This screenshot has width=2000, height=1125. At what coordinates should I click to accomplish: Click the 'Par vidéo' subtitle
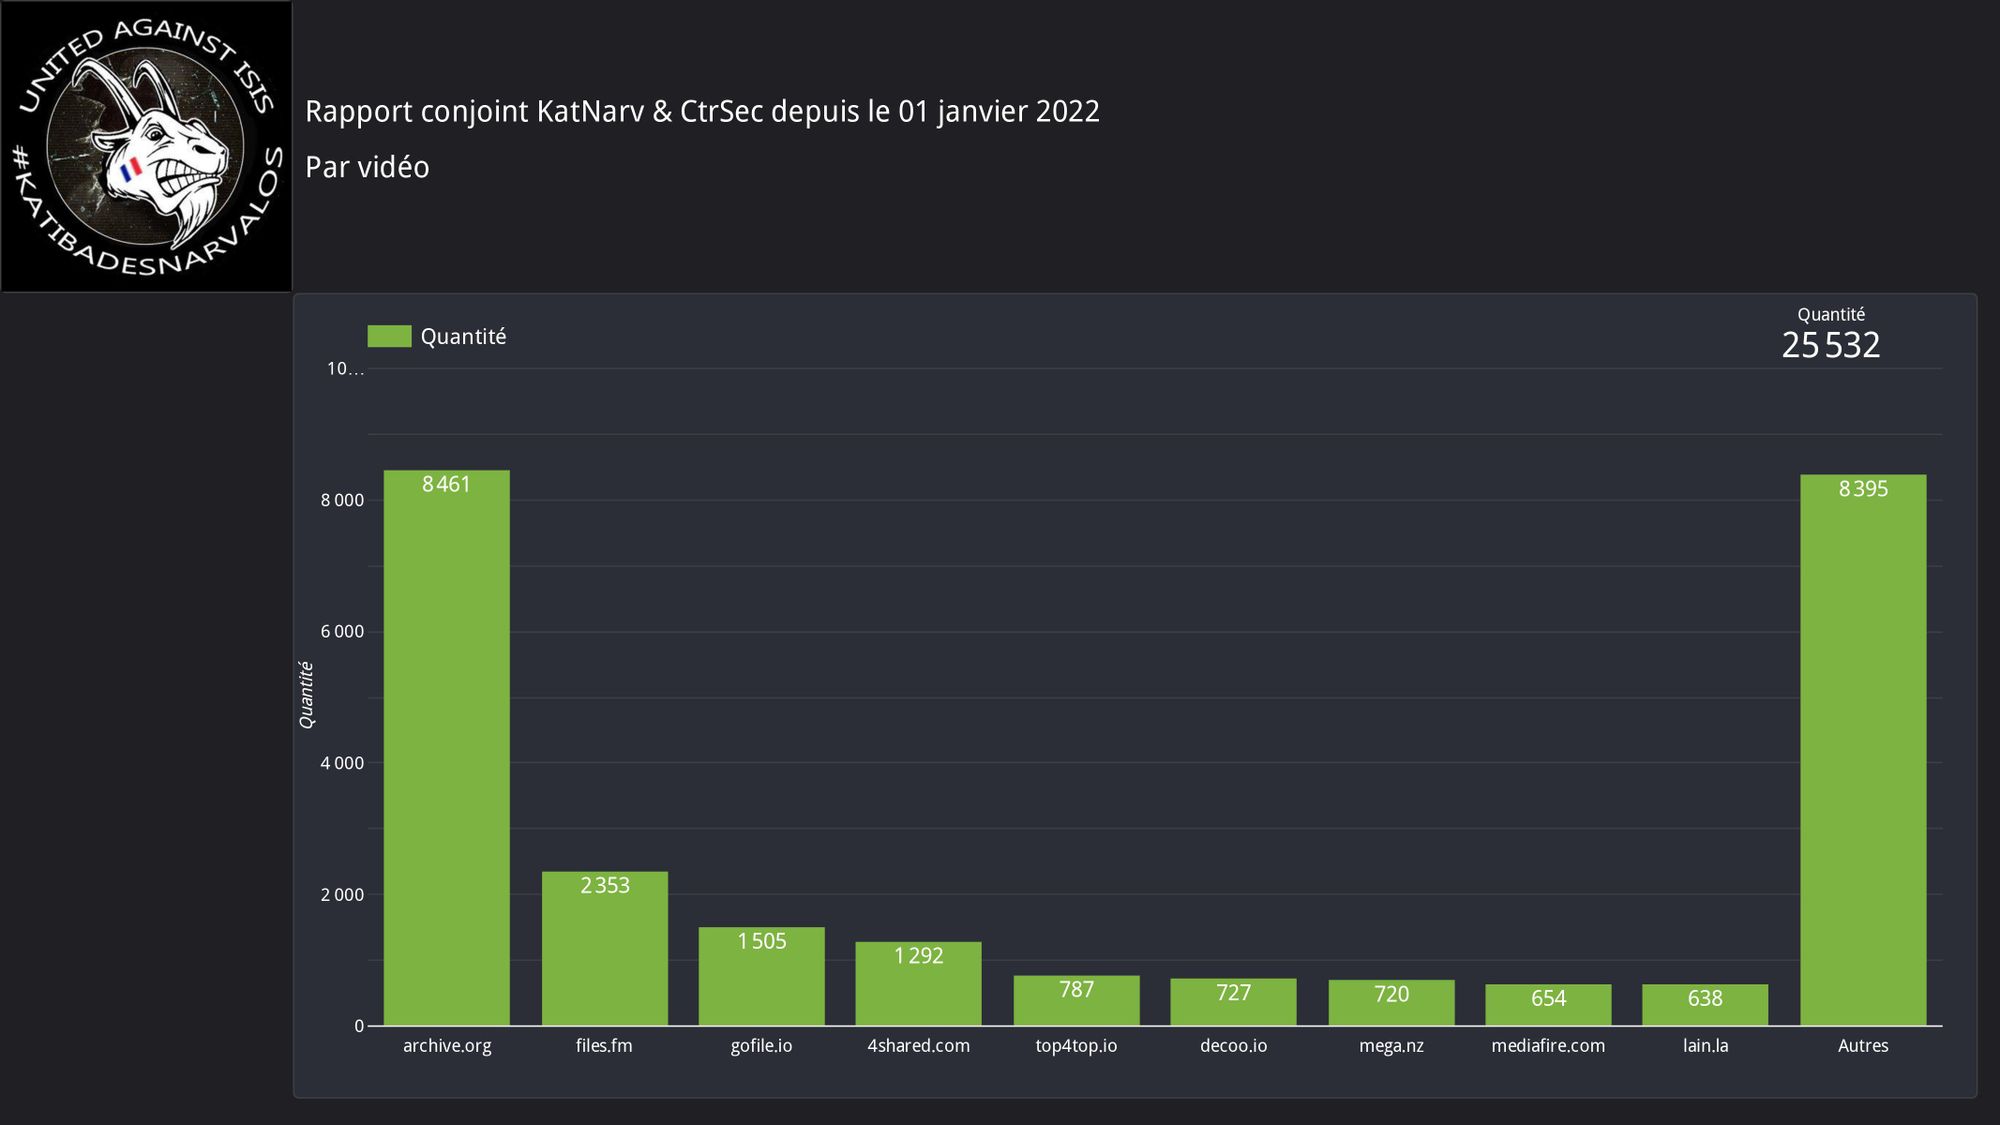[367, 167]
